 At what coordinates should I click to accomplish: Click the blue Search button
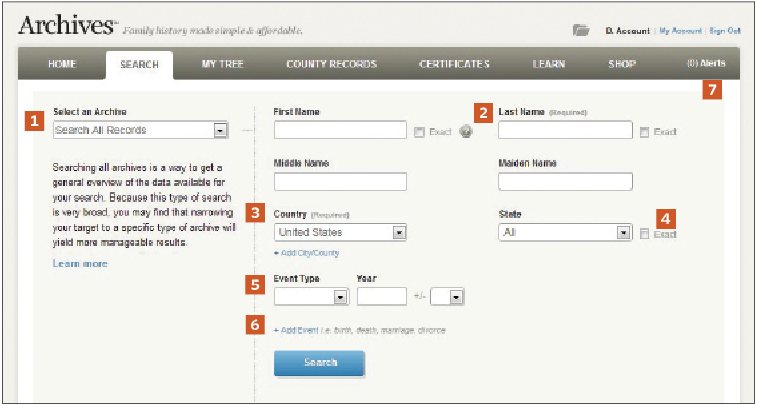319,363
